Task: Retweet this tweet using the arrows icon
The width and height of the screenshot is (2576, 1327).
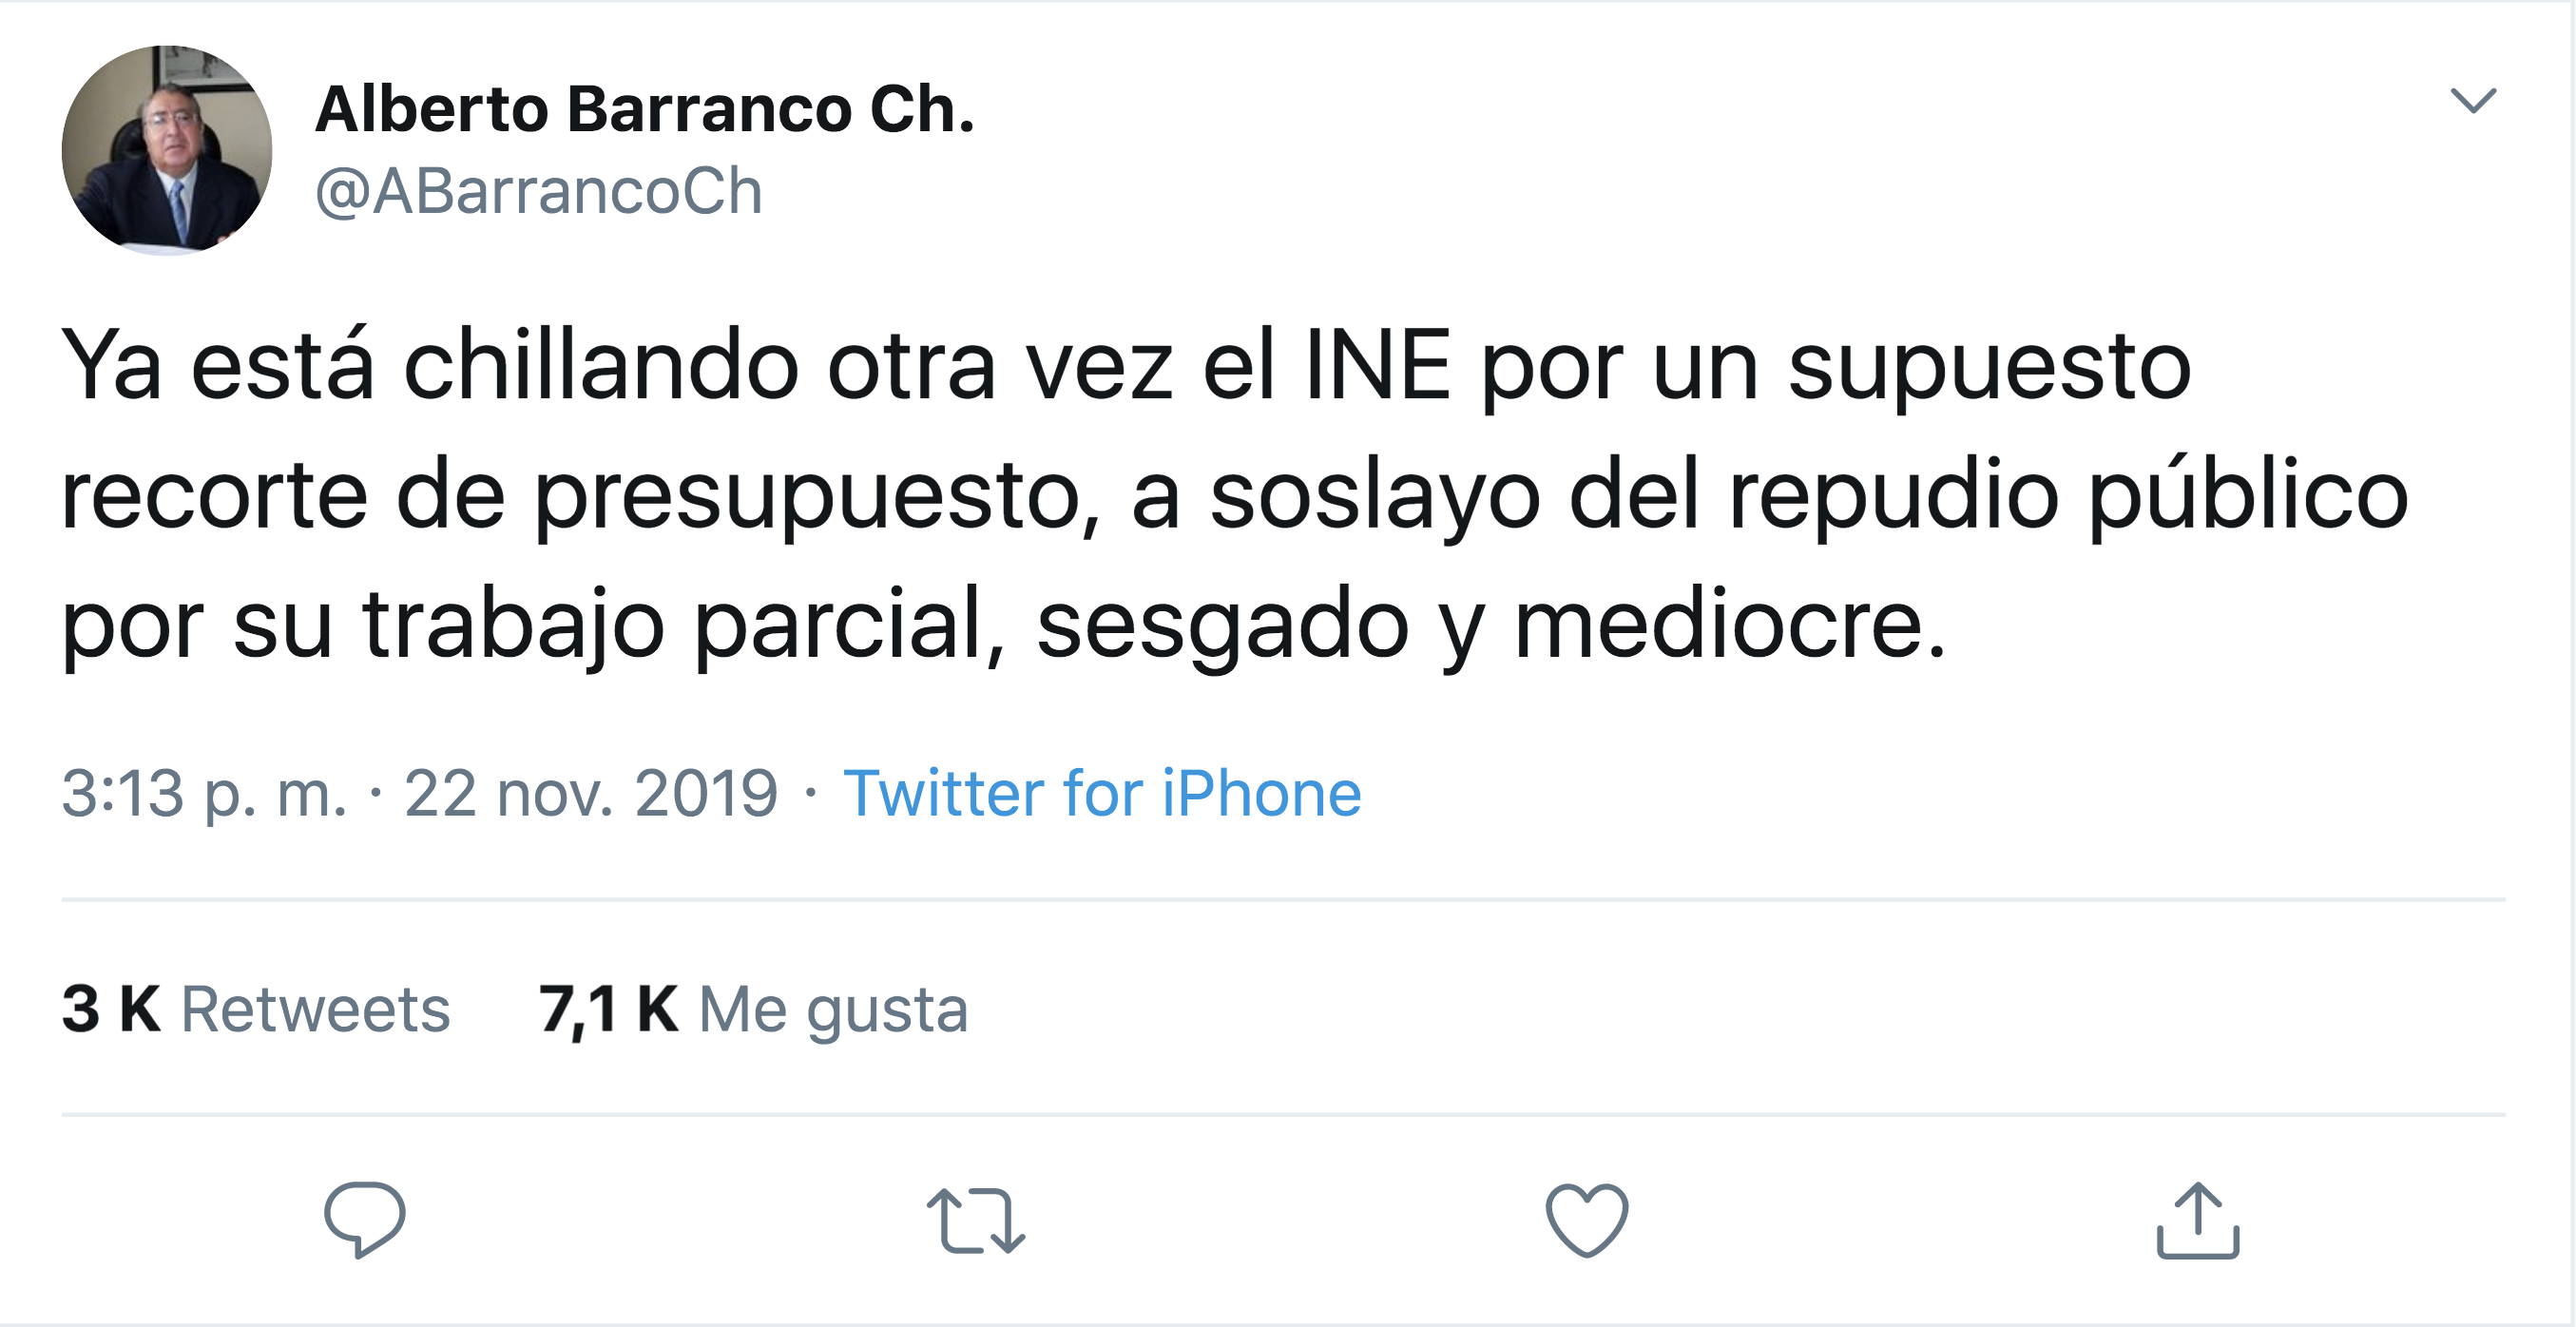Action: [x=975, y=1219]
